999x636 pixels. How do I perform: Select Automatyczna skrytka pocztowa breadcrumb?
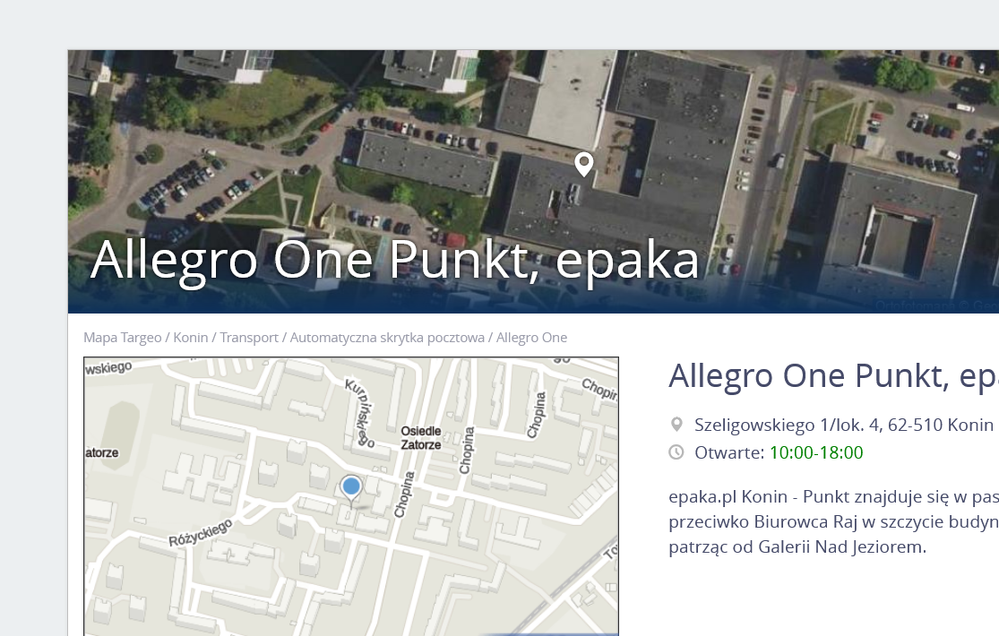(x=387, y=338)
